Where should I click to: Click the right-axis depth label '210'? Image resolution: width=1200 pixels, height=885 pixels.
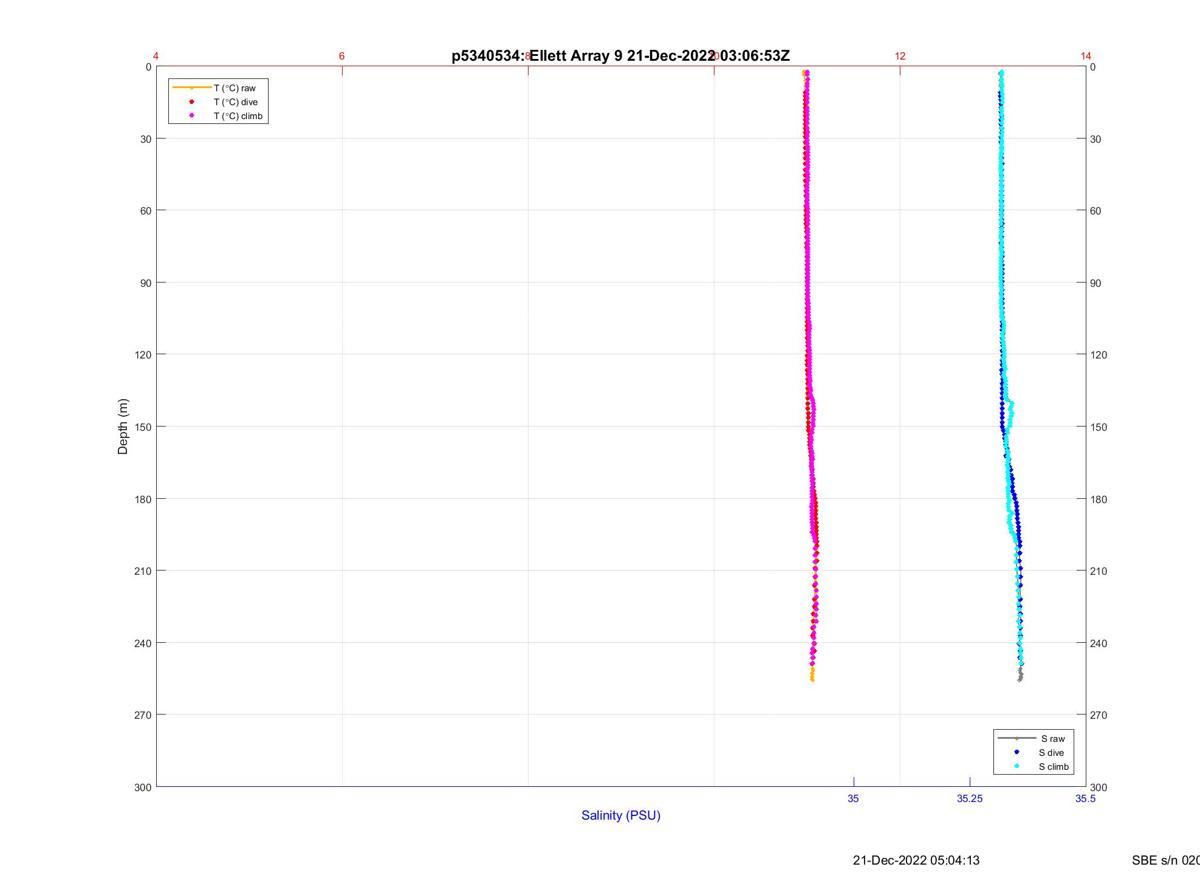point(1099,571)
